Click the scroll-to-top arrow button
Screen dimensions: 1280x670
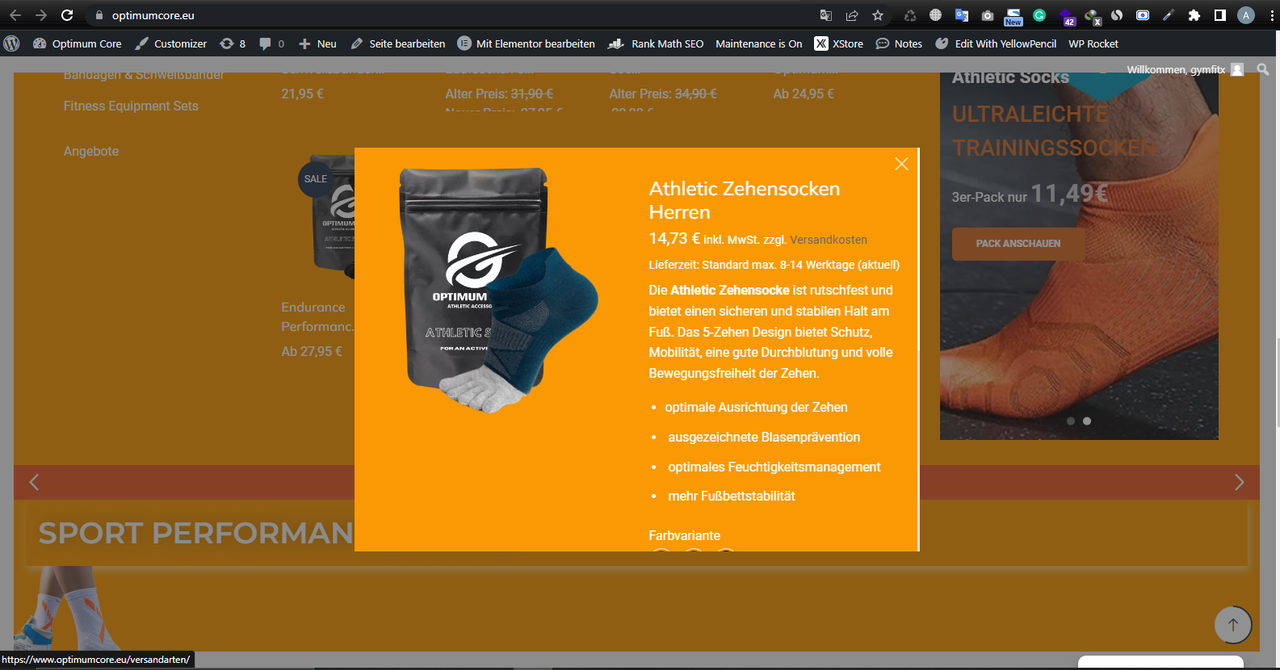pos(1233,624)
